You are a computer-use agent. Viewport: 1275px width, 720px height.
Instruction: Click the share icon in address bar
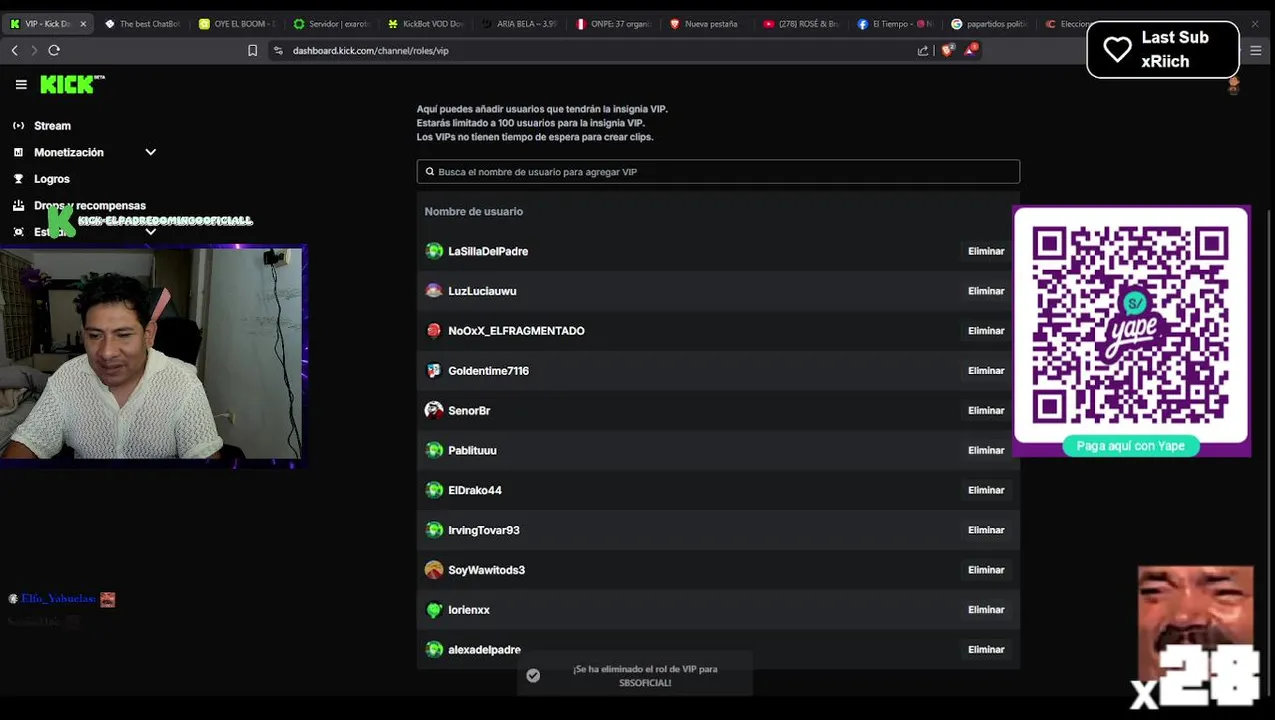[923, 50]
